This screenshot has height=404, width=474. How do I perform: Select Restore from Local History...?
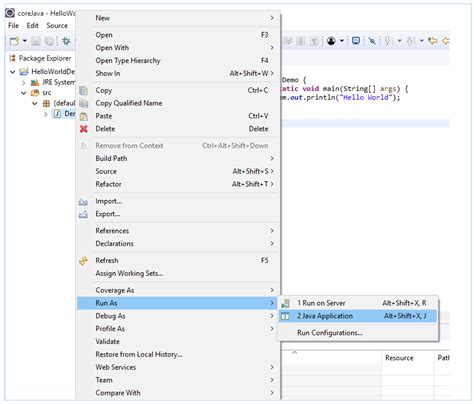pyautogui.click(x=139, y=354)
